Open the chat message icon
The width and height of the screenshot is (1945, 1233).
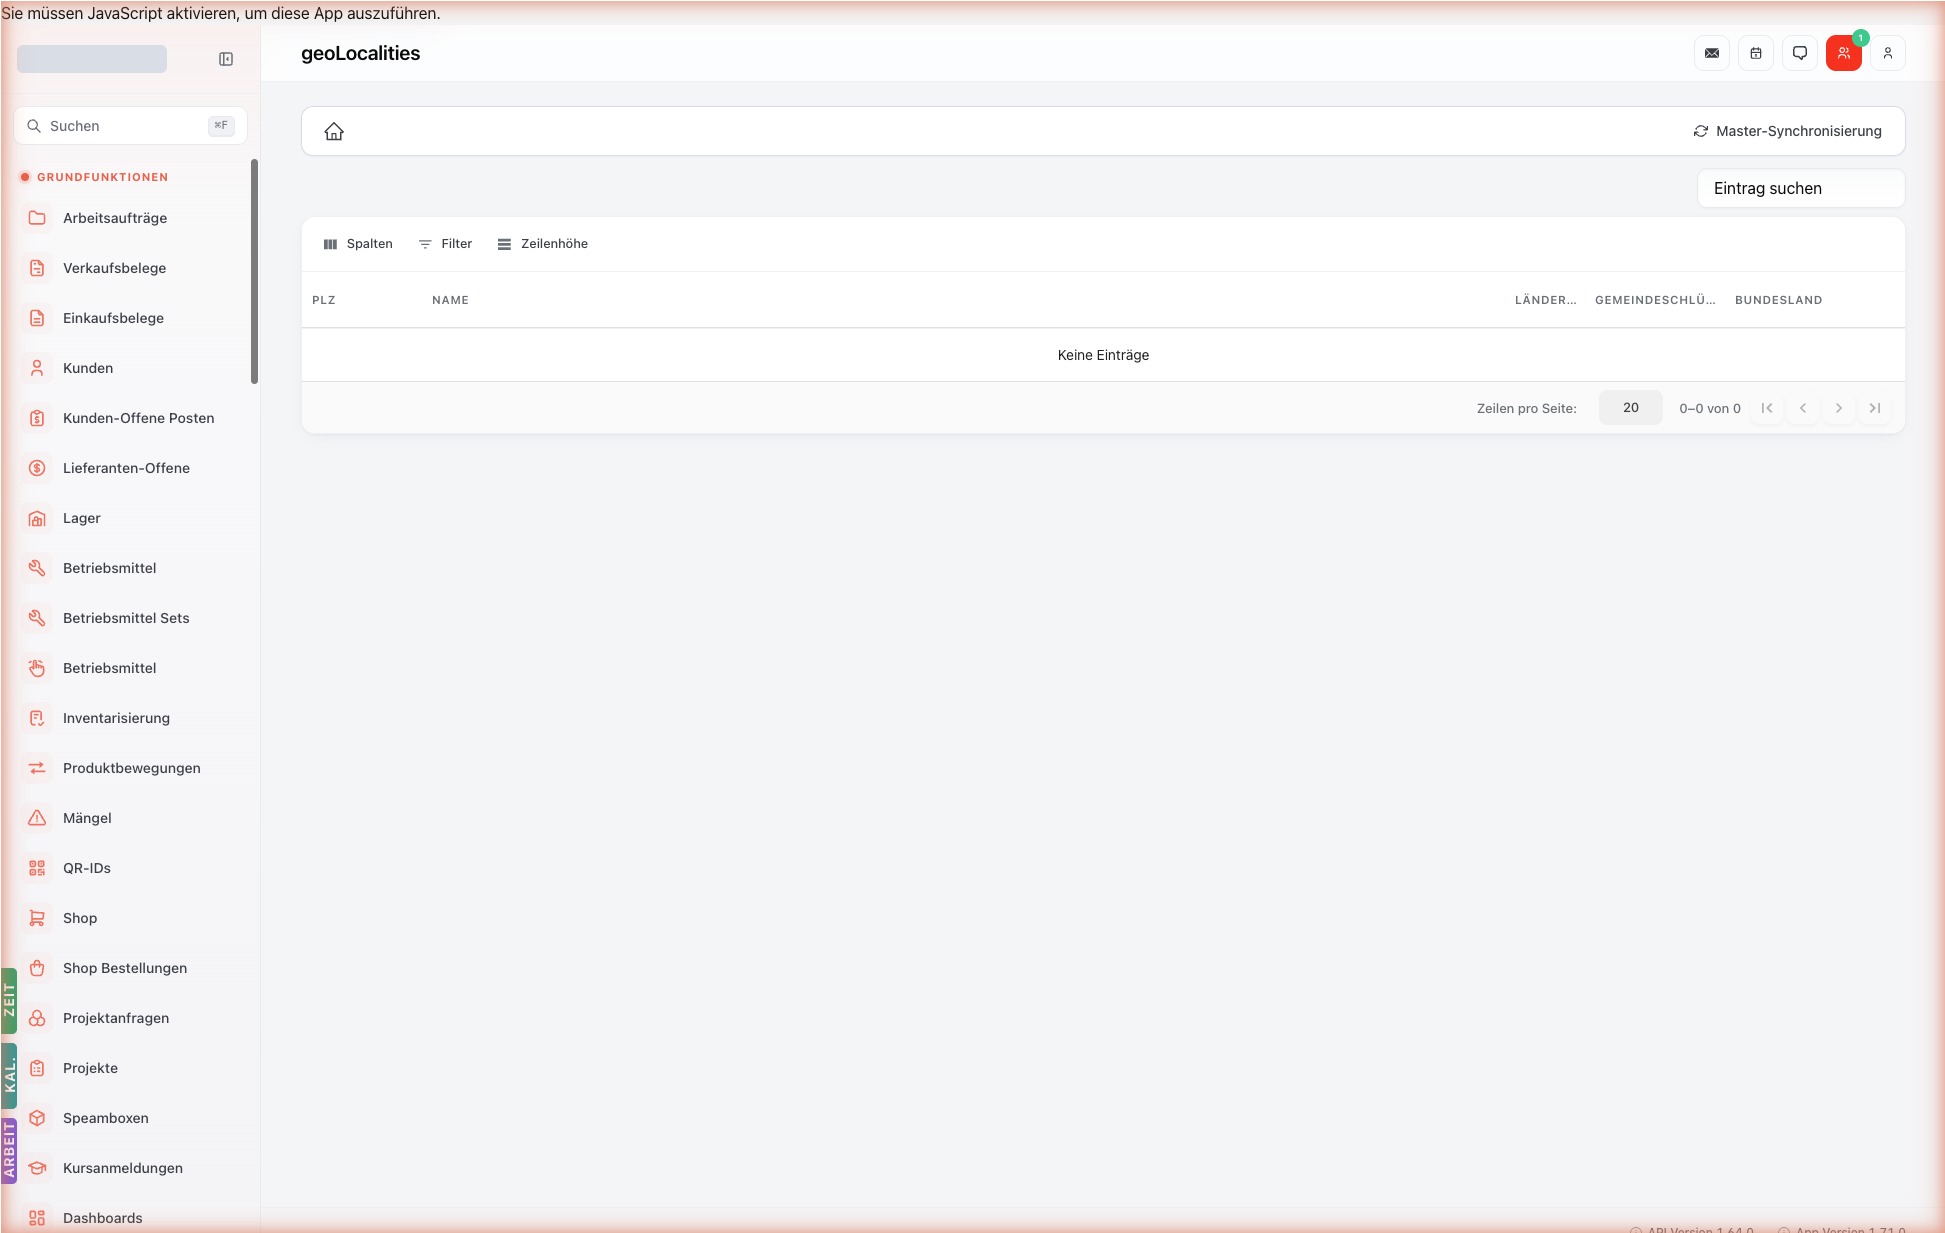[x=1800, y=53]
